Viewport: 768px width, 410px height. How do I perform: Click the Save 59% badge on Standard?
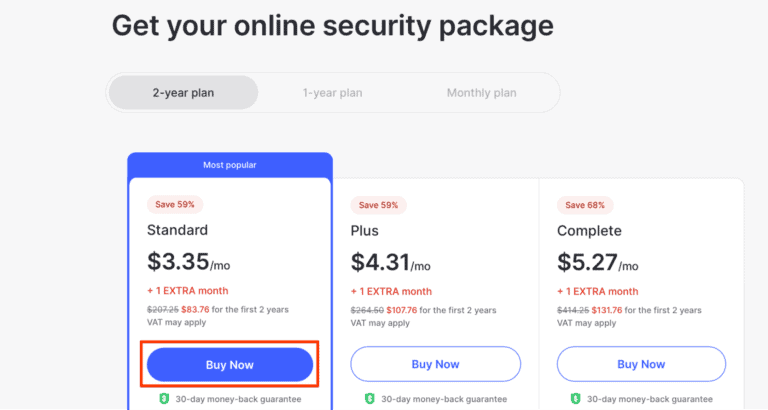[x=176, y=204]
